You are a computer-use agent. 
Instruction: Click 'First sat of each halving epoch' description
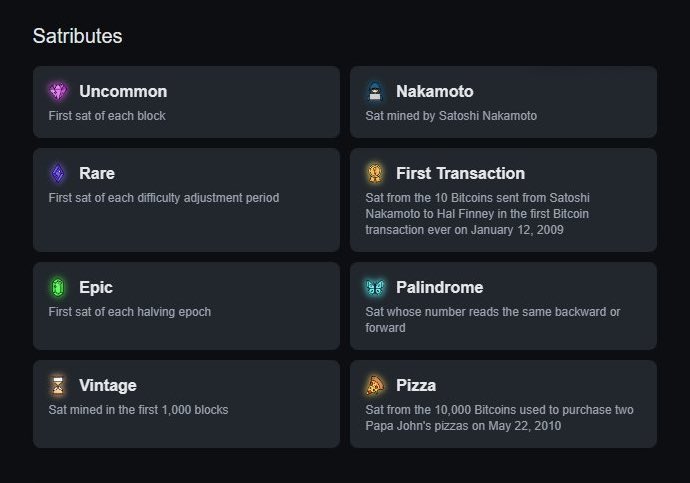130,312
